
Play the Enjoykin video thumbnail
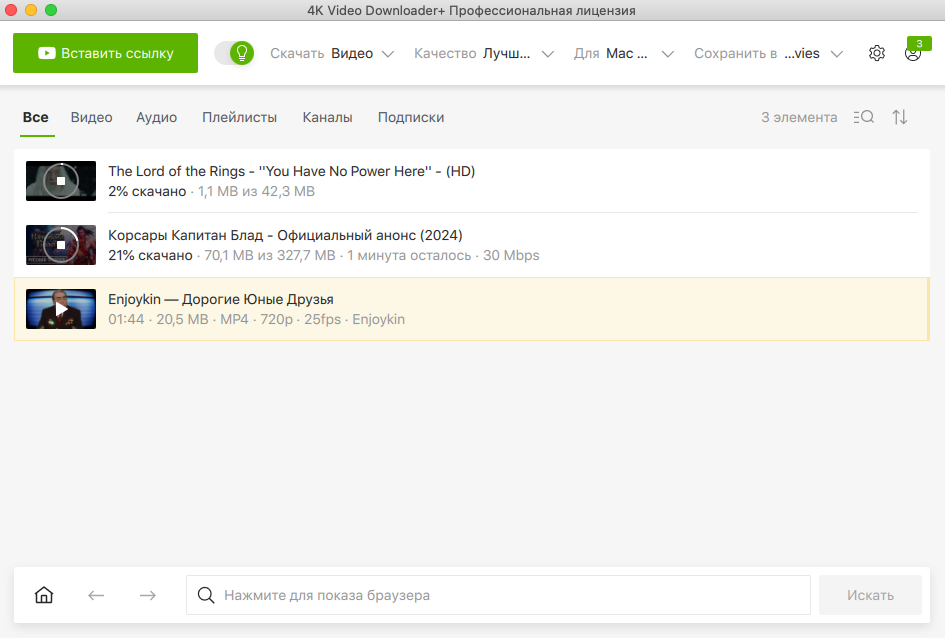tap(61, 310)
